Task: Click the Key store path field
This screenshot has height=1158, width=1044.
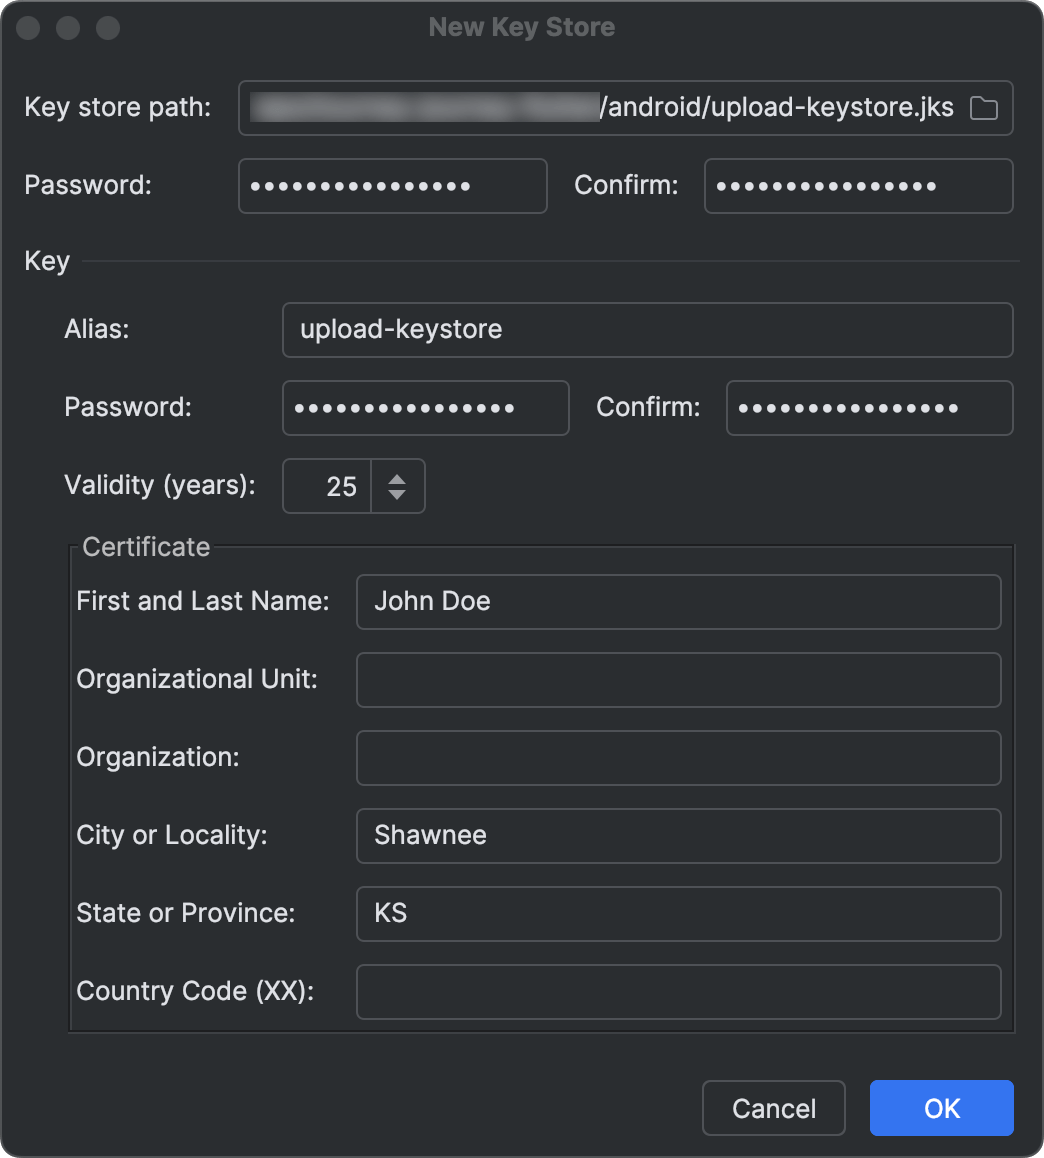Action: coord(625,108)
